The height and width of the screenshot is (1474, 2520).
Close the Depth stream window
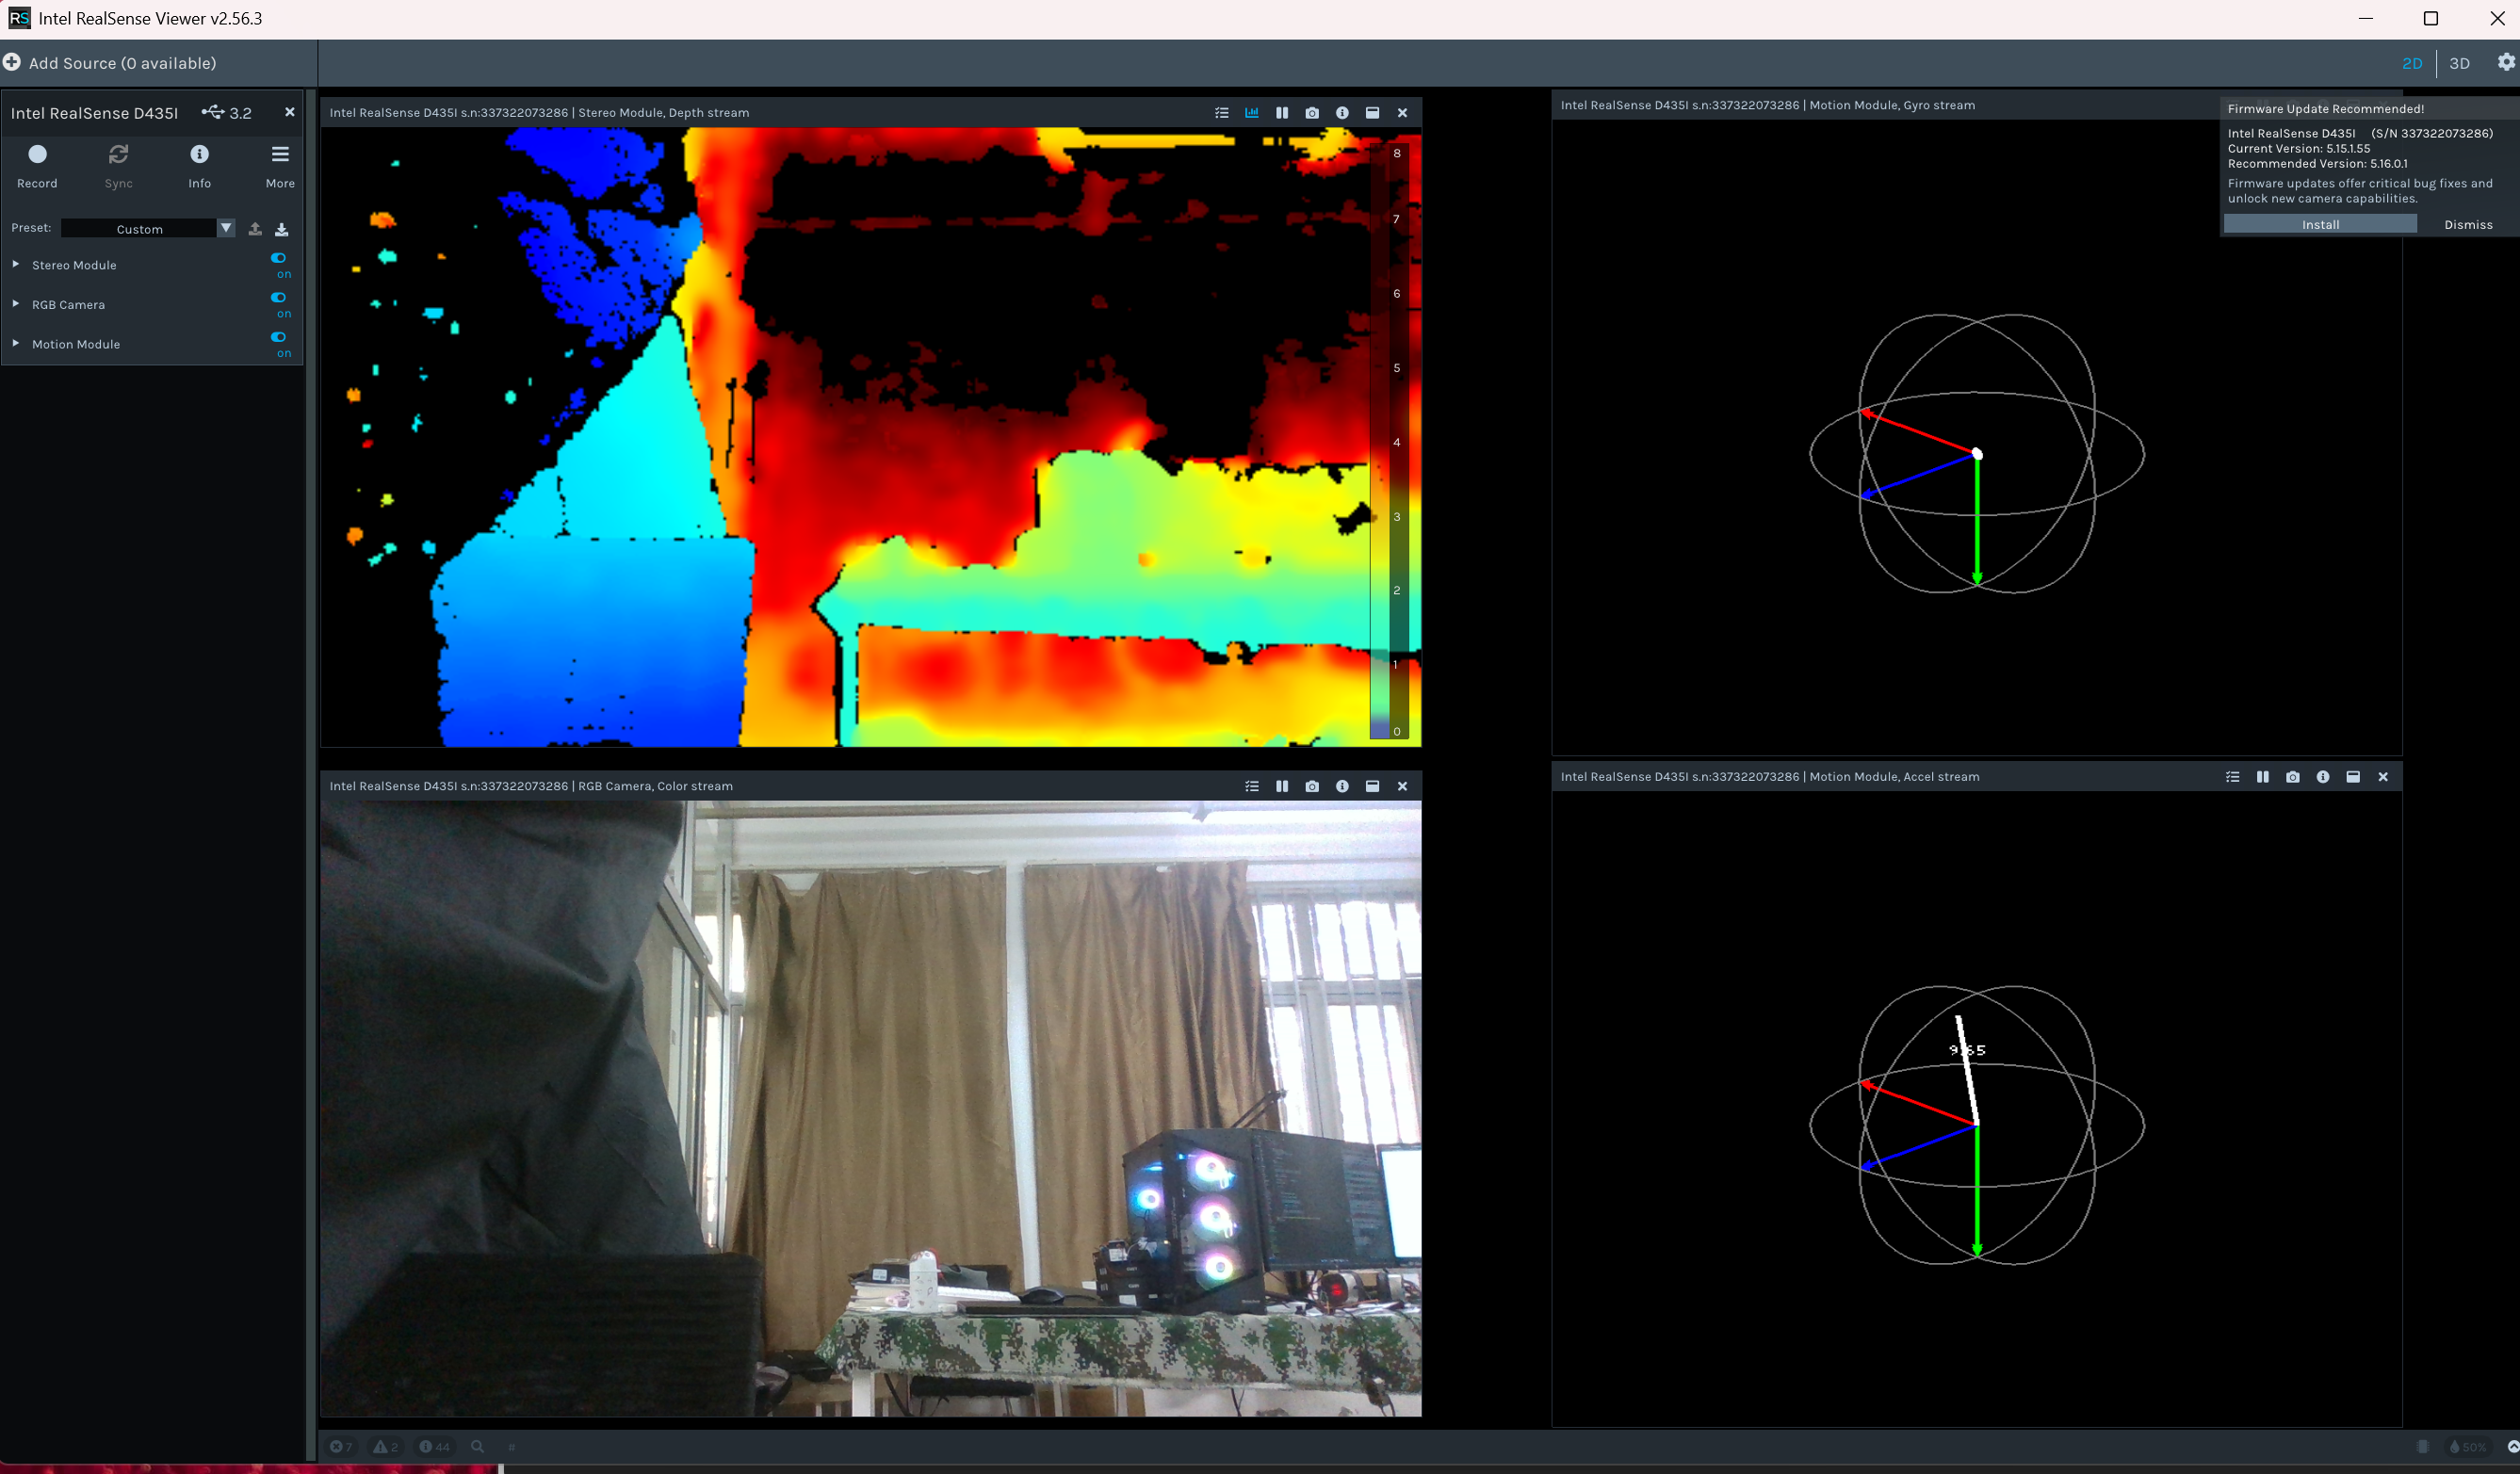coord(1402,113)
